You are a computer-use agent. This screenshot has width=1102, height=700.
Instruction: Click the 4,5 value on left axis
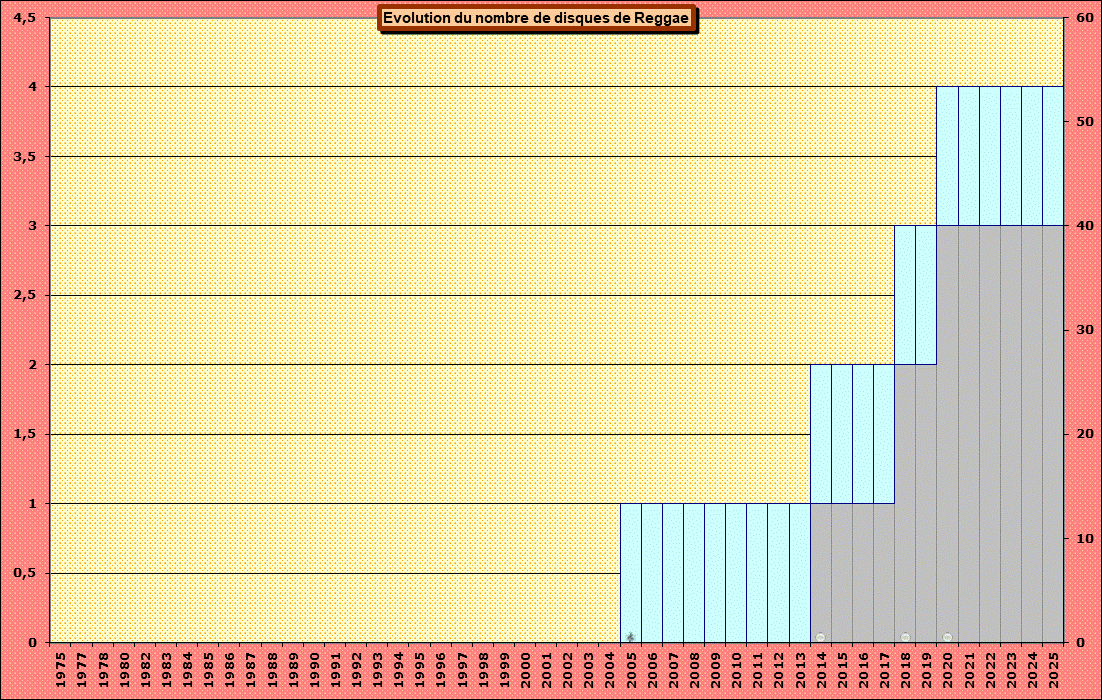click(26, 18)
